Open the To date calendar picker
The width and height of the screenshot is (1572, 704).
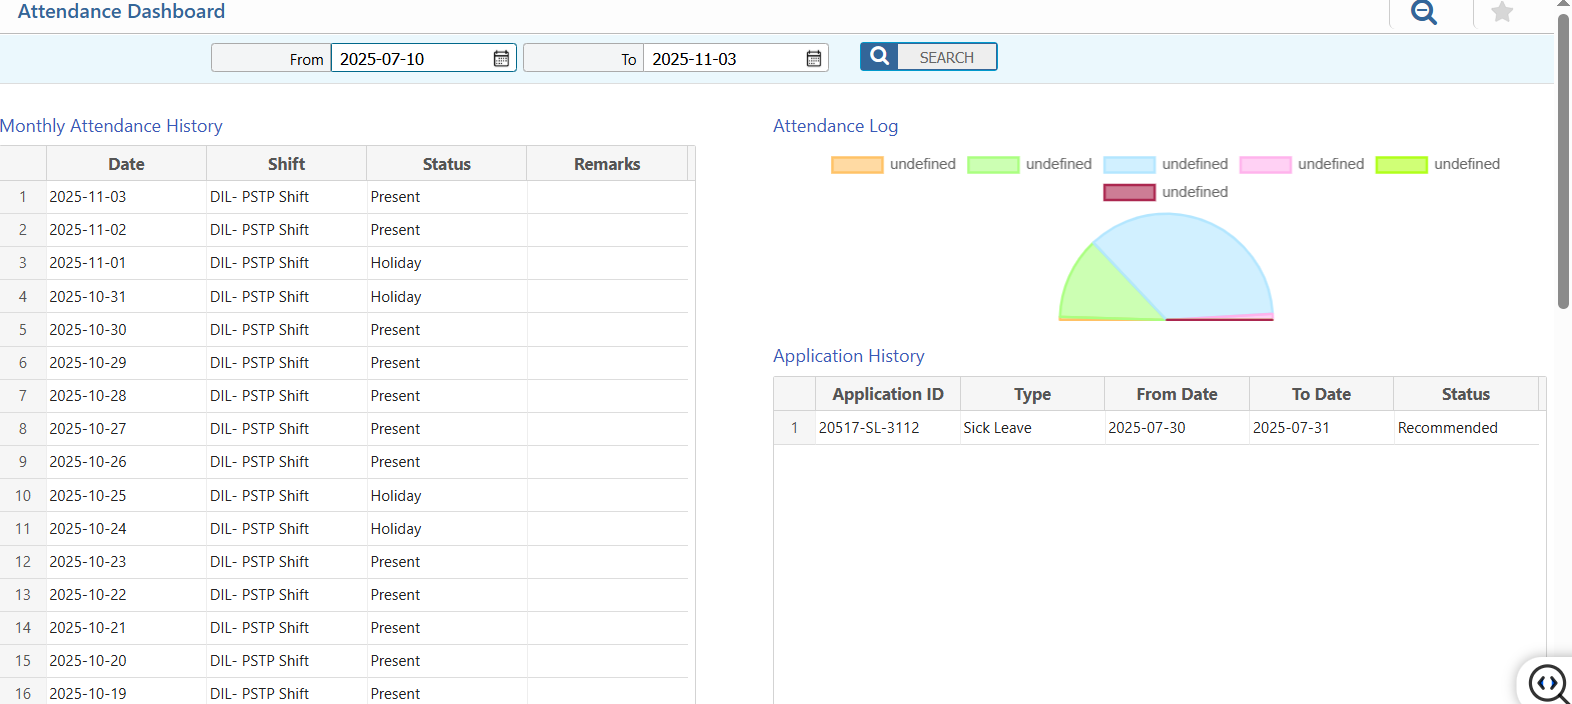(x=814, y=59)
